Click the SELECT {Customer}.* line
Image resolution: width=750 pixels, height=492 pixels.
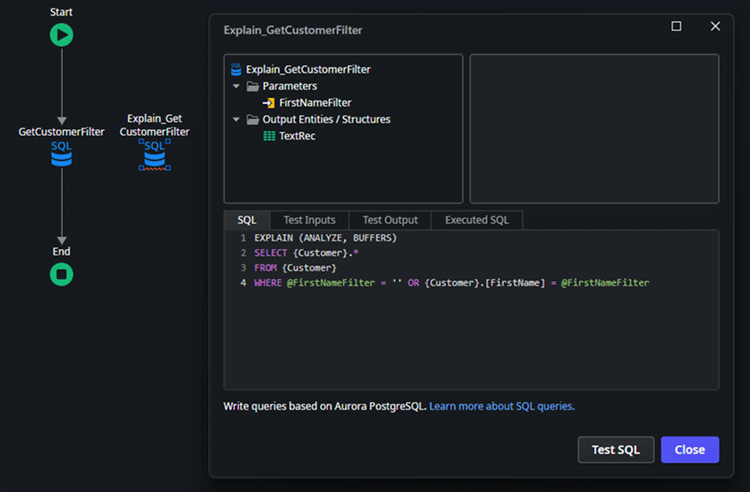[306, 252]
